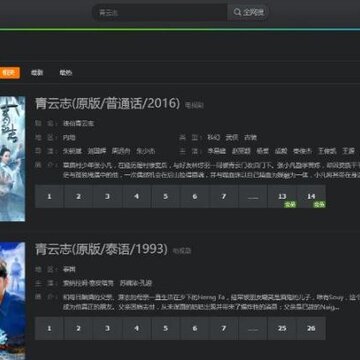
Task: Expand hidden episodes of 青云志 1993
Action: click(x=253, y=328)
